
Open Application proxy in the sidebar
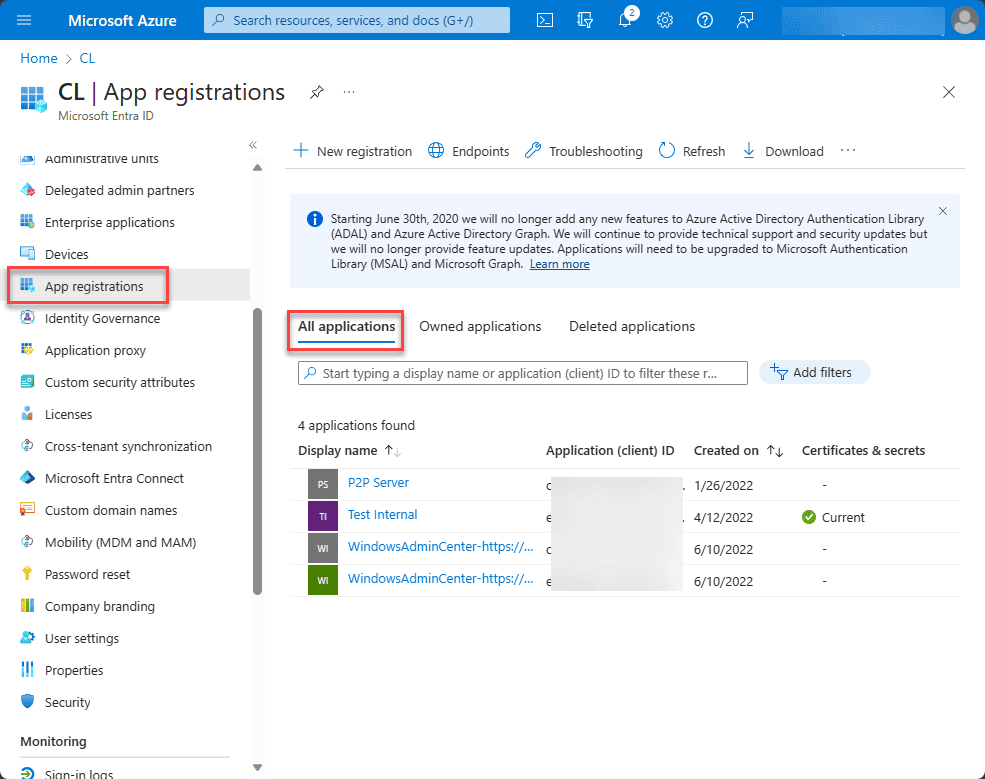[x=95, y=351]
